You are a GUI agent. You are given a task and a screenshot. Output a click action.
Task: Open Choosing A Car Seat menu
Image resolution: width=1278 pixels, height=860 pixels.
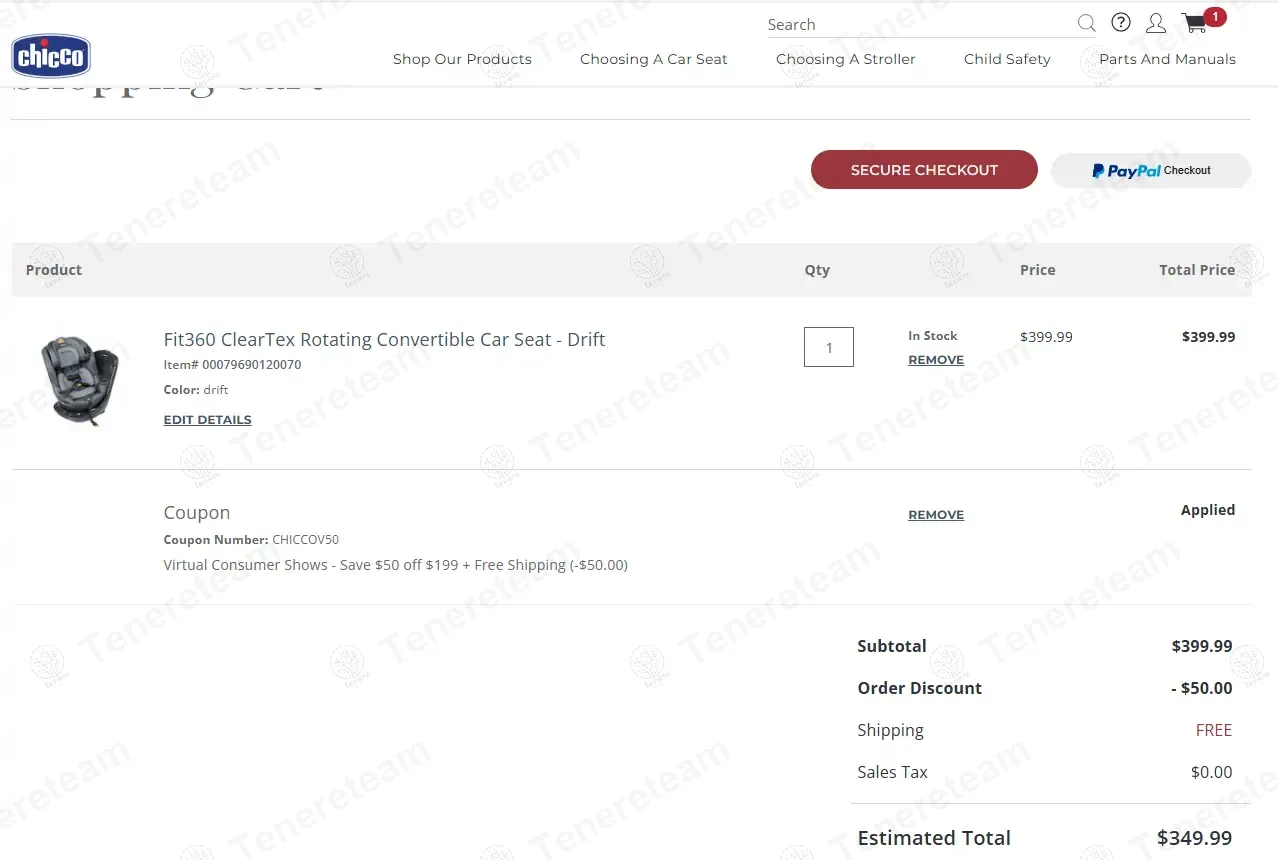tap(654, 59)
